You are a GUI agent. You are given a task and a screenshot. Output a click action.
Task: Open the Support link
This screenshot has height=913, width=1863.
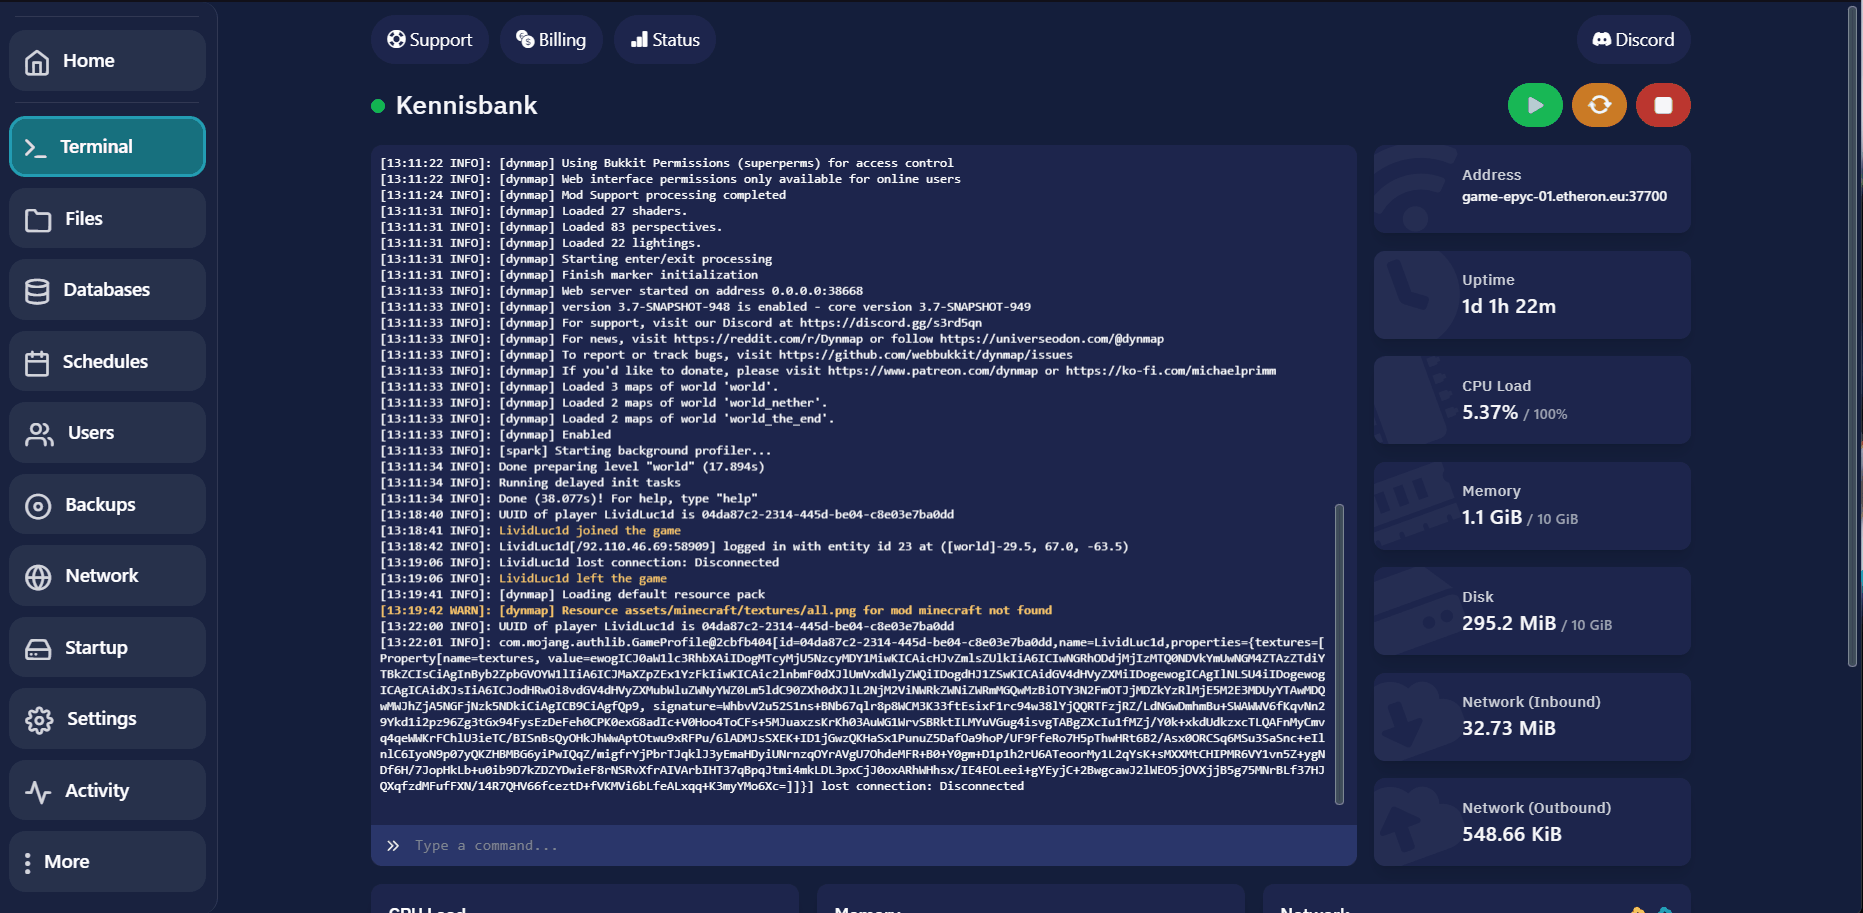click(x=430, y=40)
